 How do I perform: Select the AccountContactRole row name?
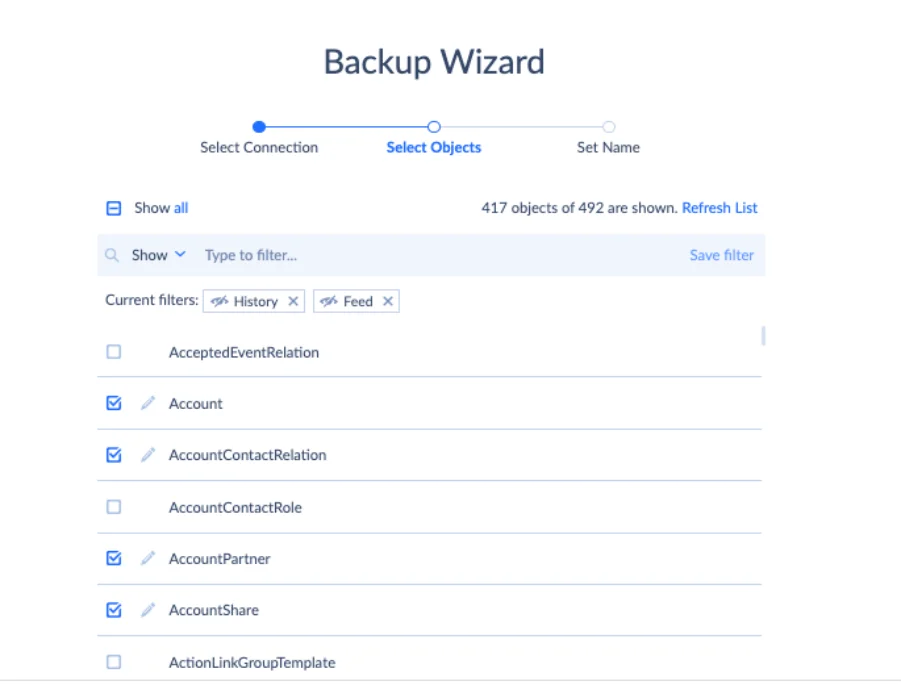[235, 508]
